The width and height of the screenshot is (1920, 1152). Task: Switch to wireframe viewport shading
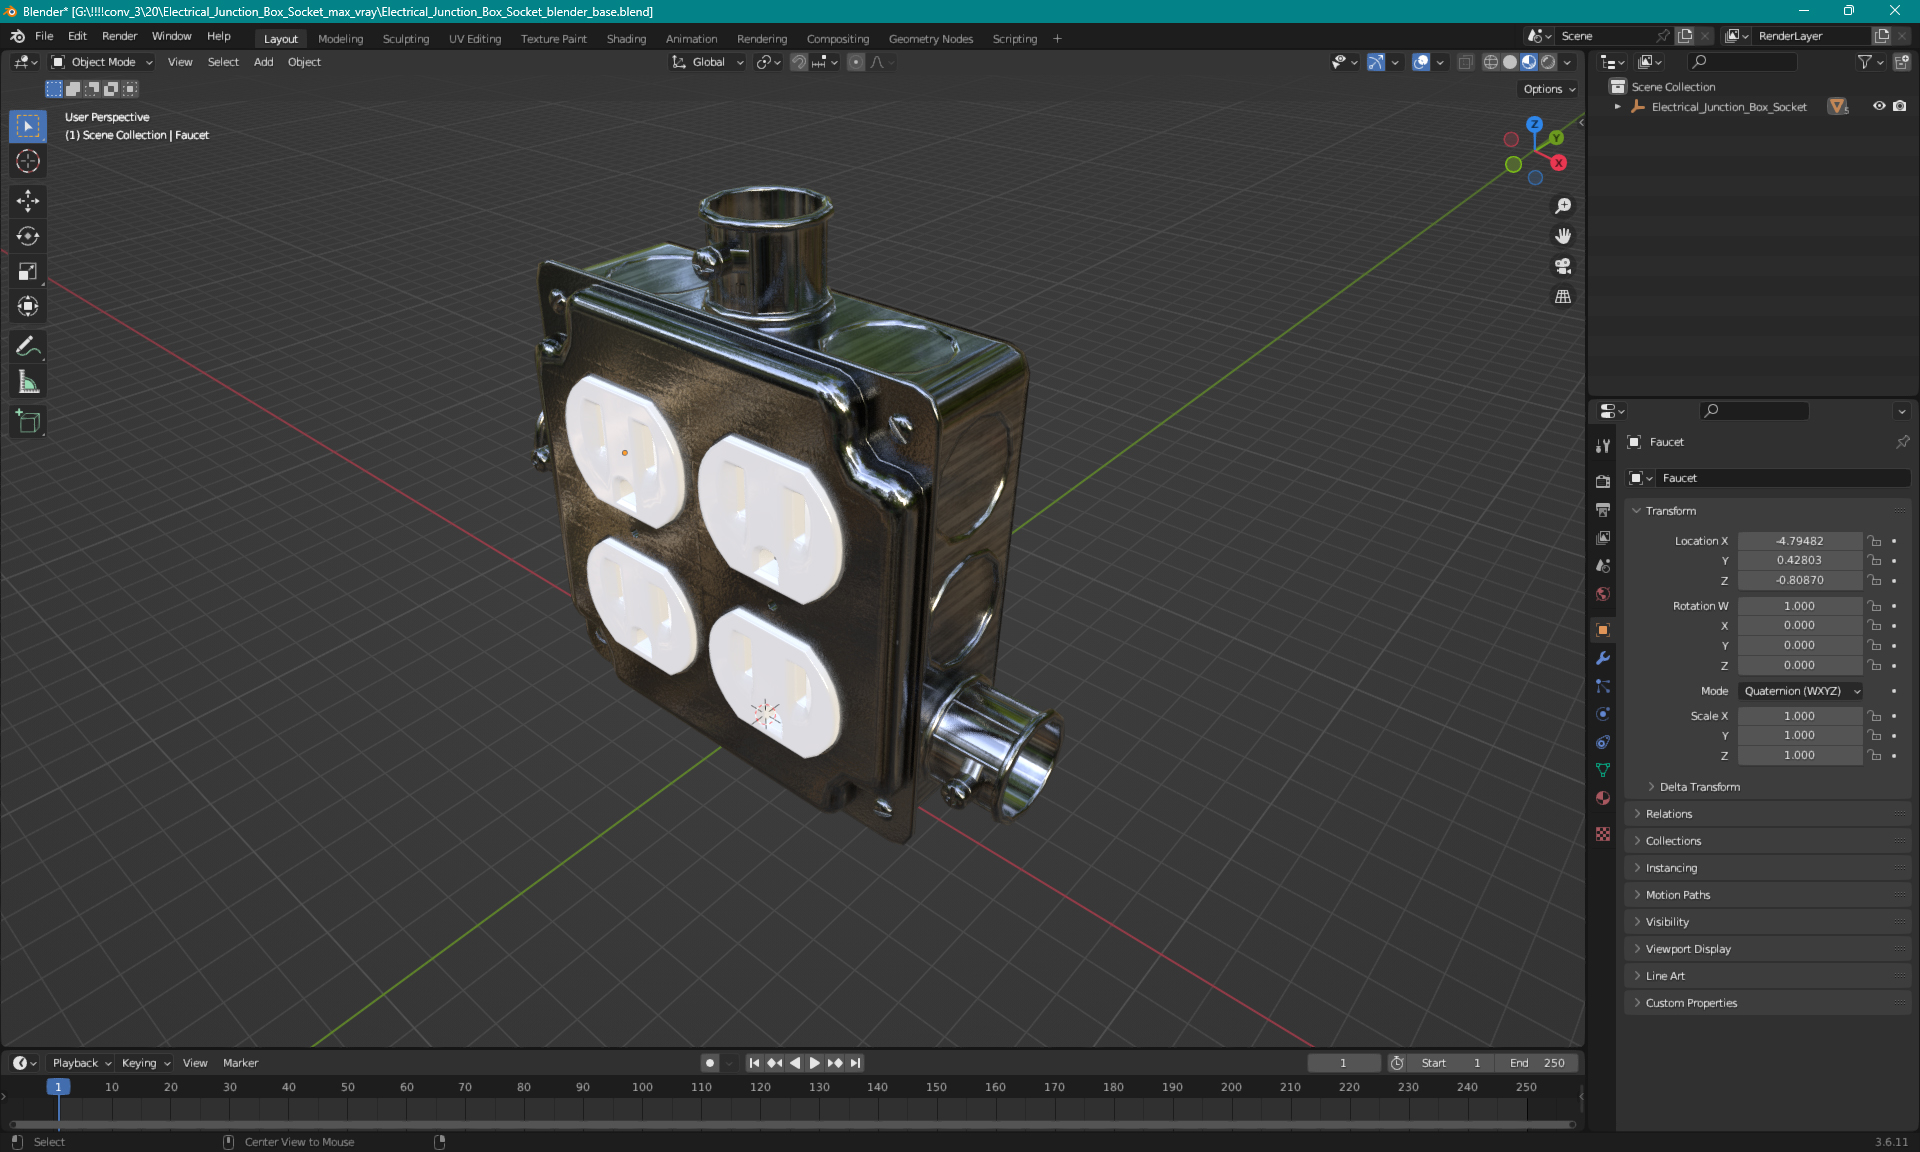[1491, 62]
